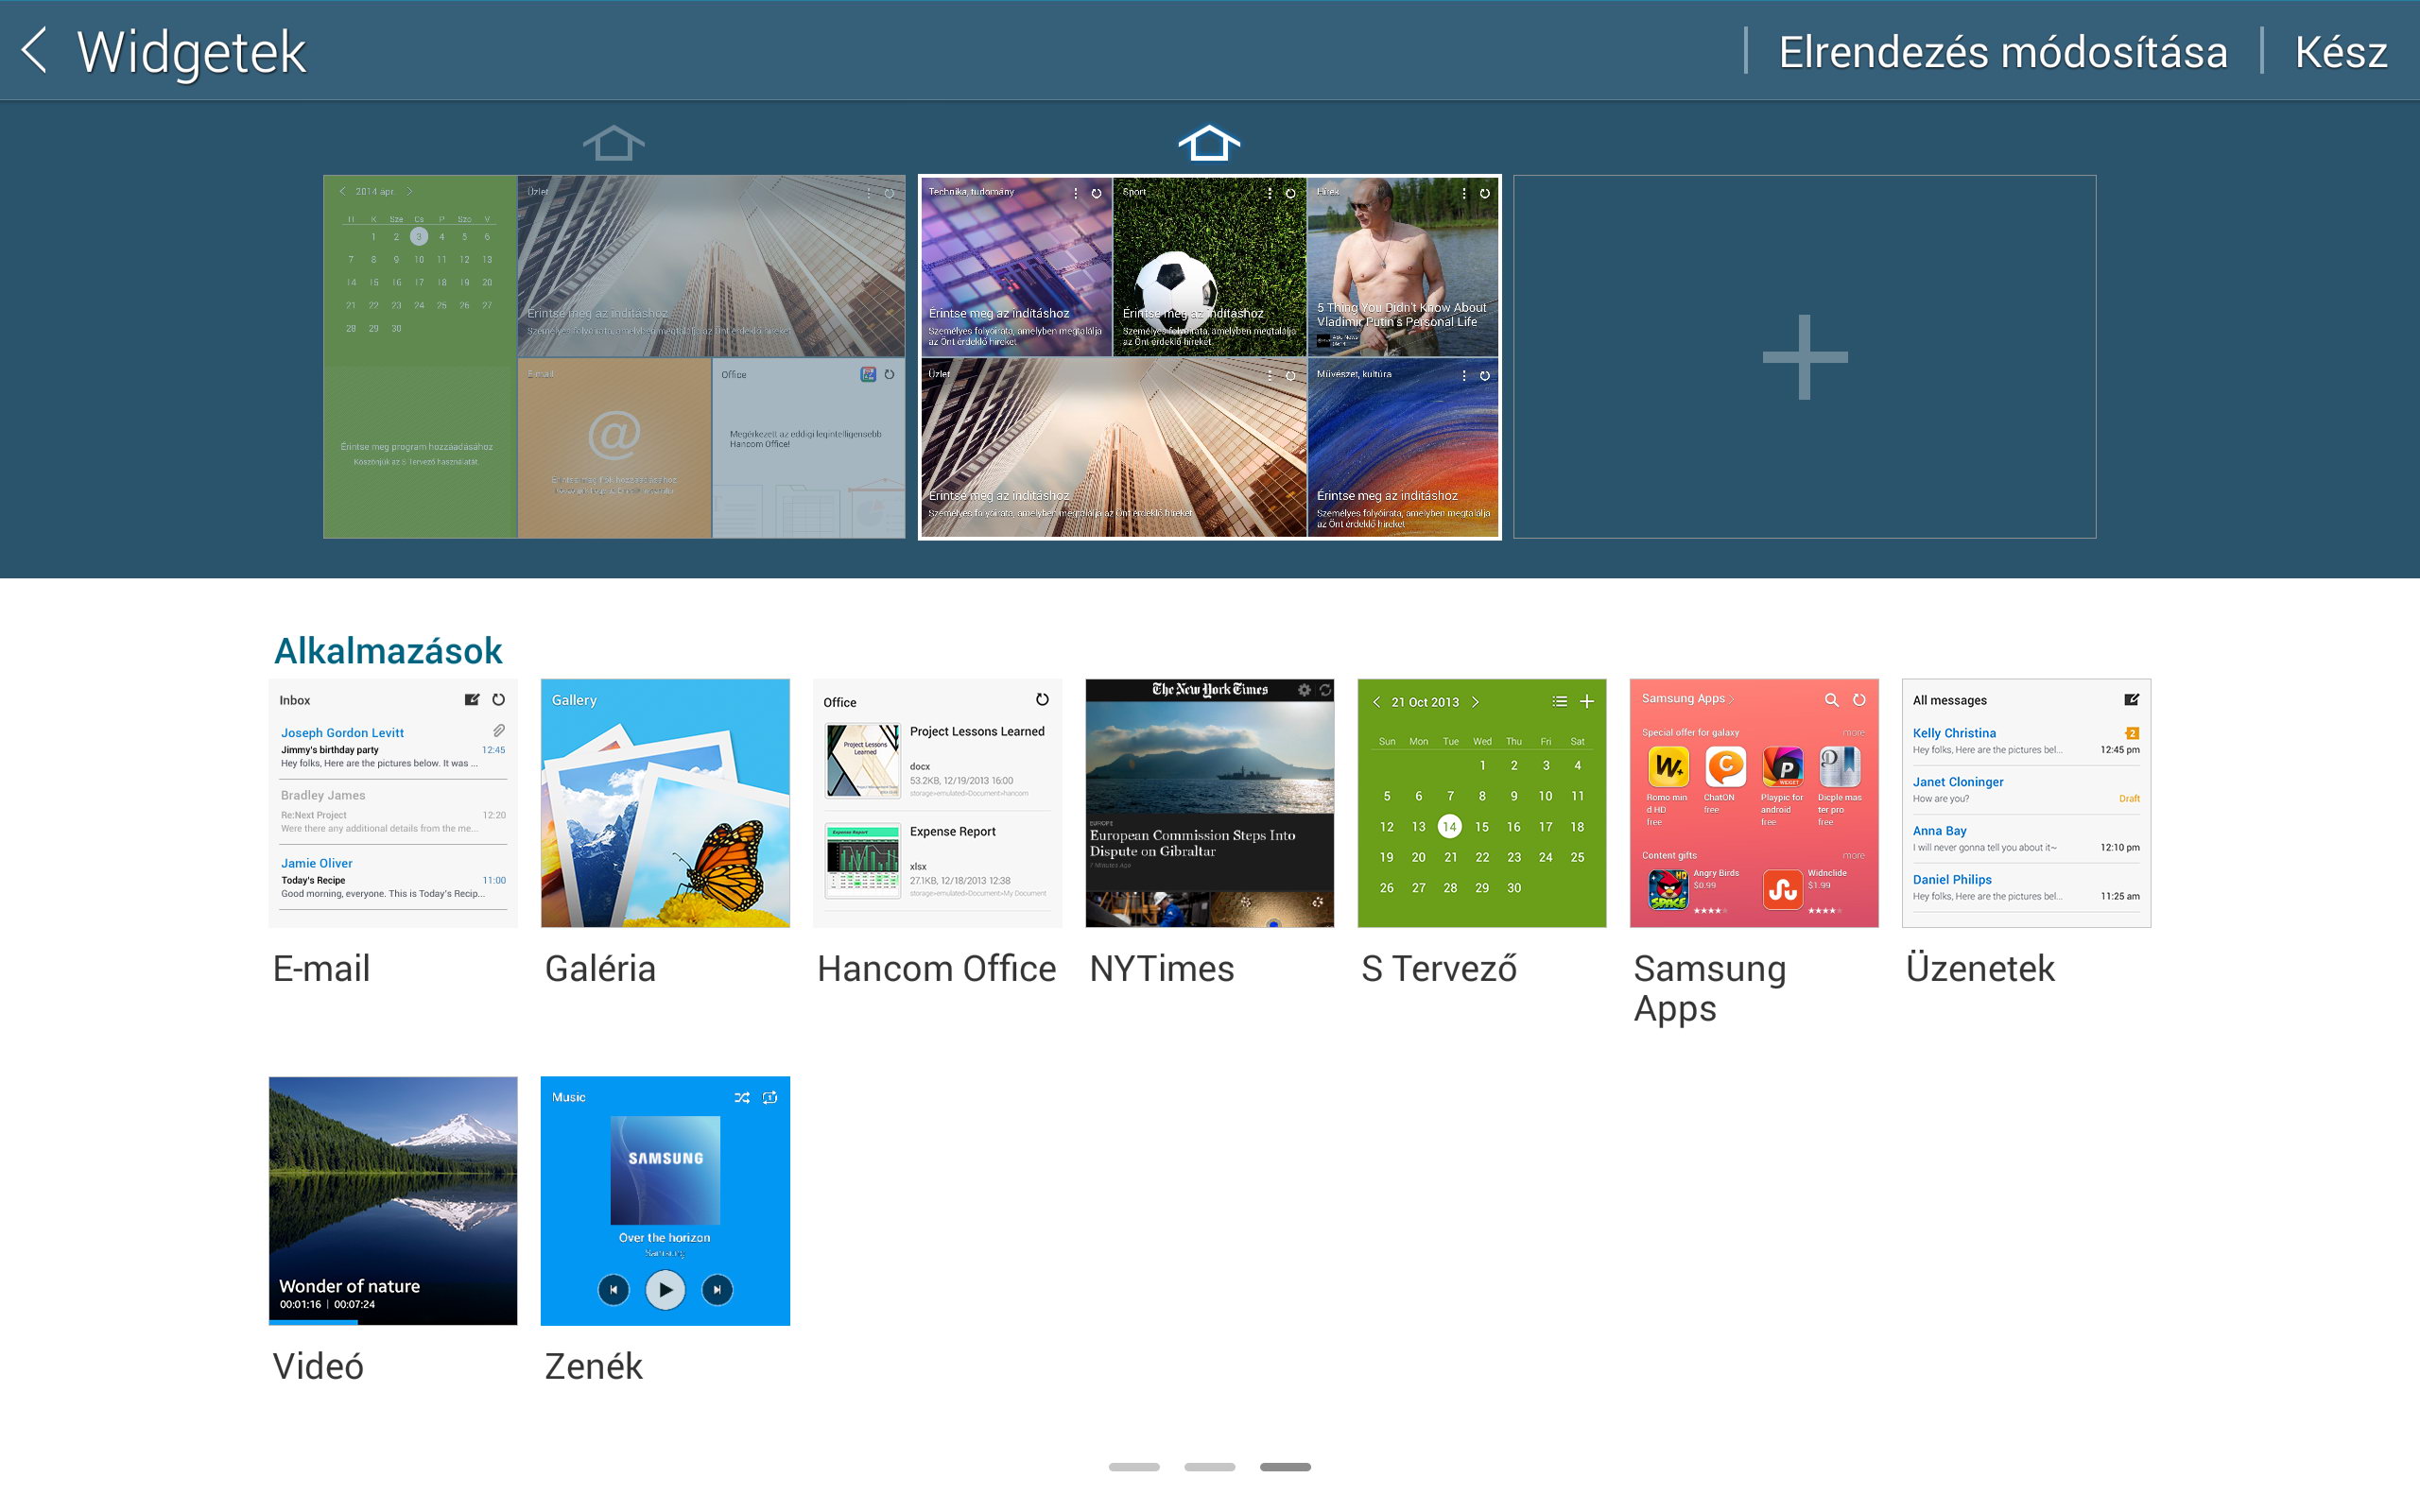Go to the second widget page indicator
The height and width of the screenshot is (1512, 2420).
[1210, 1467]
